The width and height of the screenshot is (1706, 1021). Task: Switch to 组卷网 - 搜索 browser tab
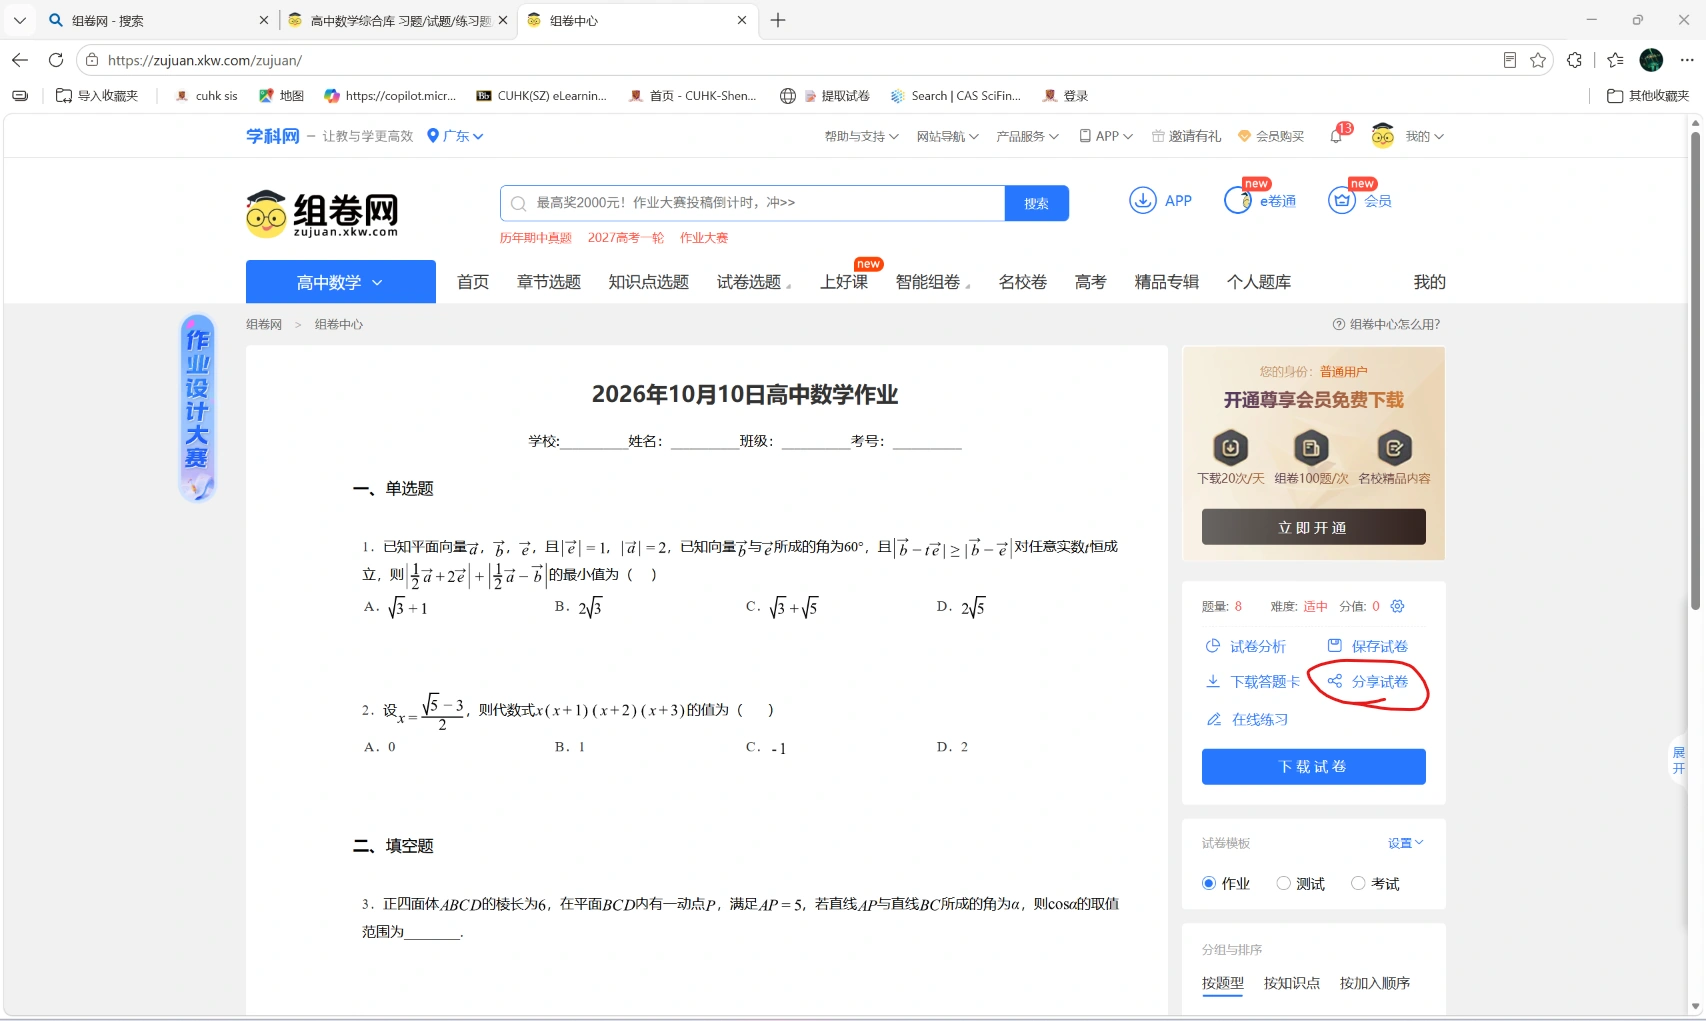coord(158,20)
